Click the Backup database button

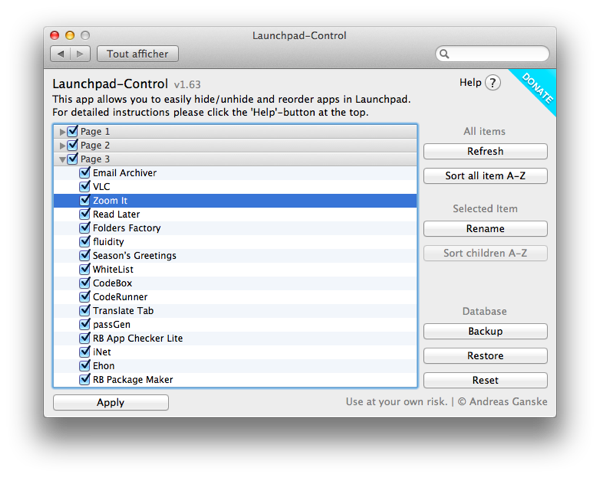tap(485, 331)
